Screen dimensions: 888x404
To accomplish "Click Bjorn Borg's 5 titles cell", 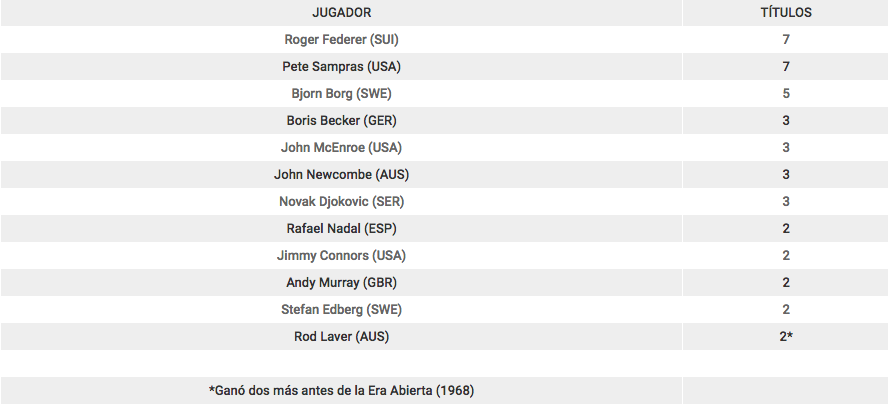I will click(x=785, y=93).
